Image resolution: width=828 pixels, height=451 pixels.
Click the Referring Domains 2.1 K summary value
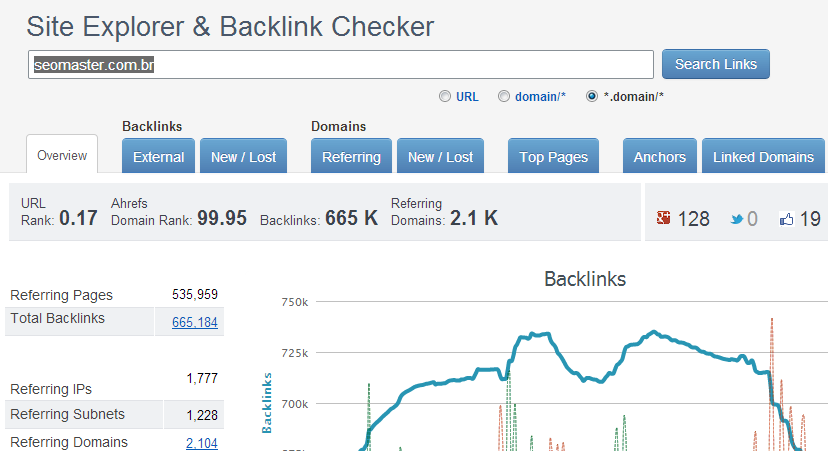click(474, 218)
